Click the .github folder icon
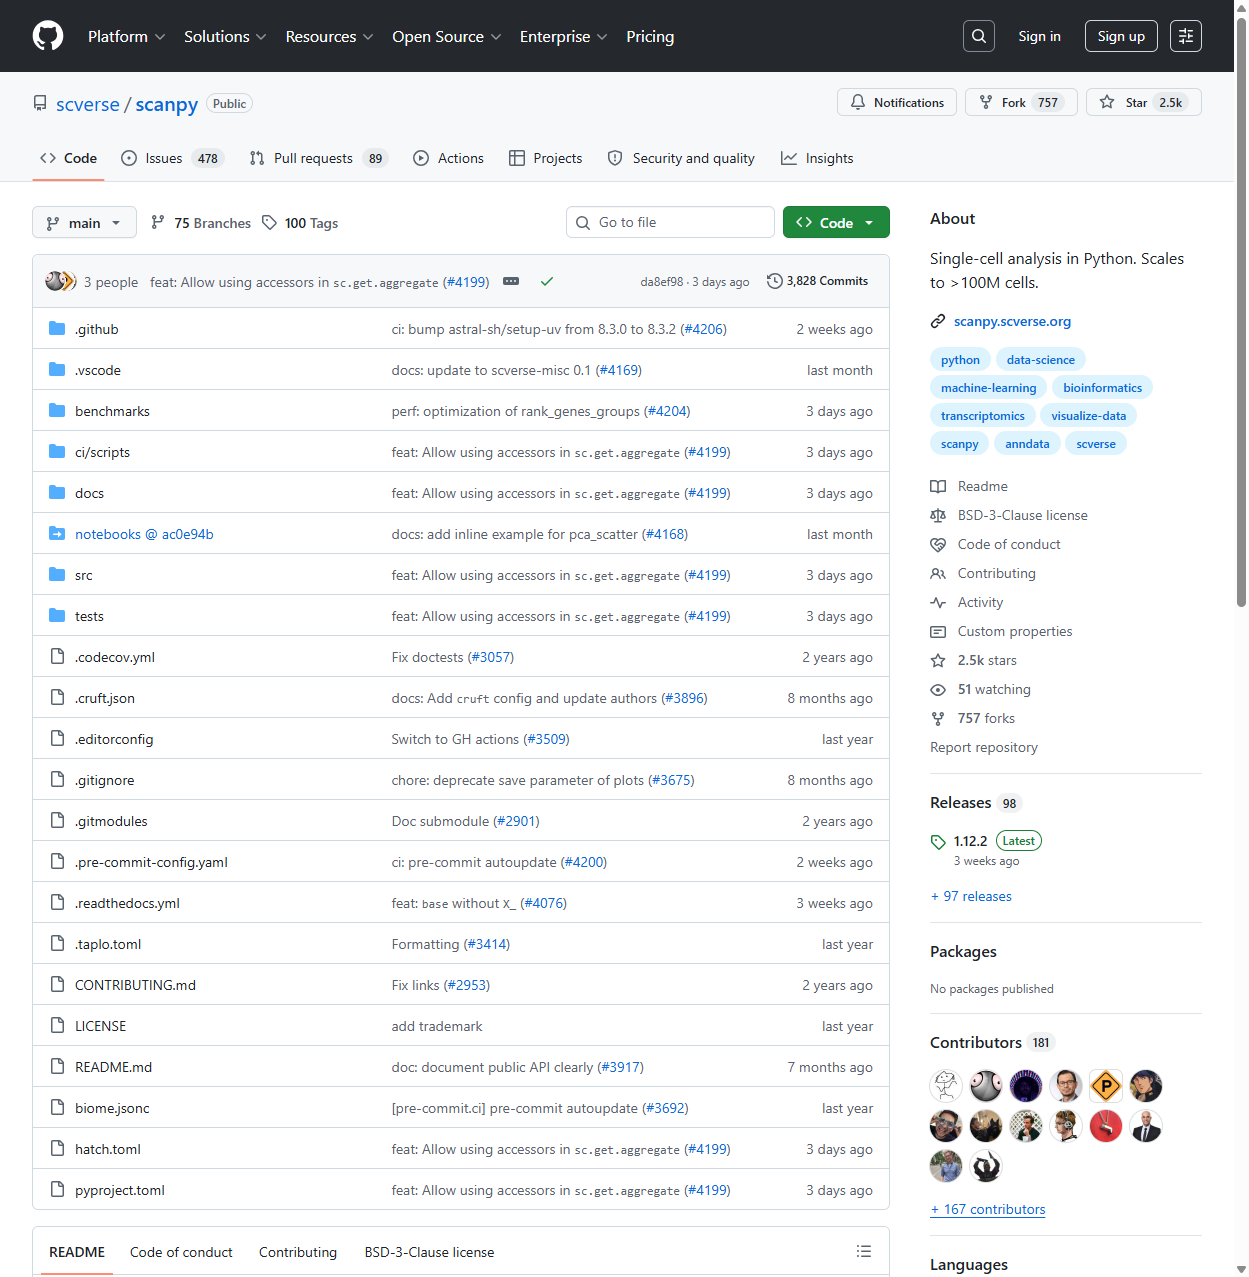Image resolution: width=1249 pixels, height=1277 pixels. (57, 329)
